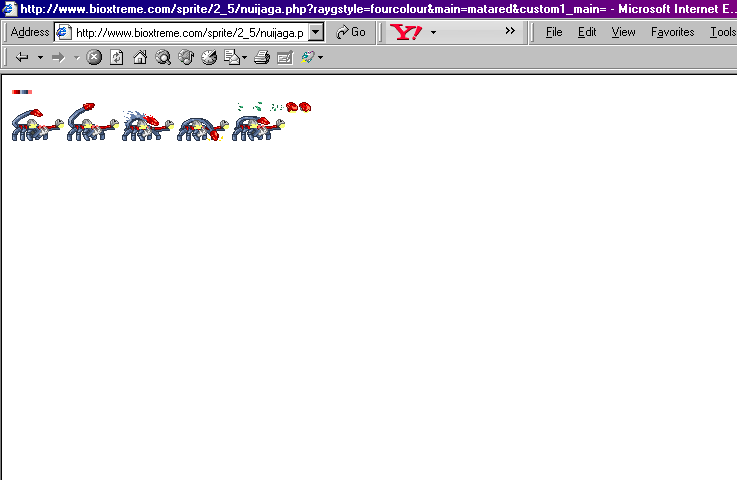Click the Go button
The width and height of the screenshot is (737, 480).
pos(351,32)
